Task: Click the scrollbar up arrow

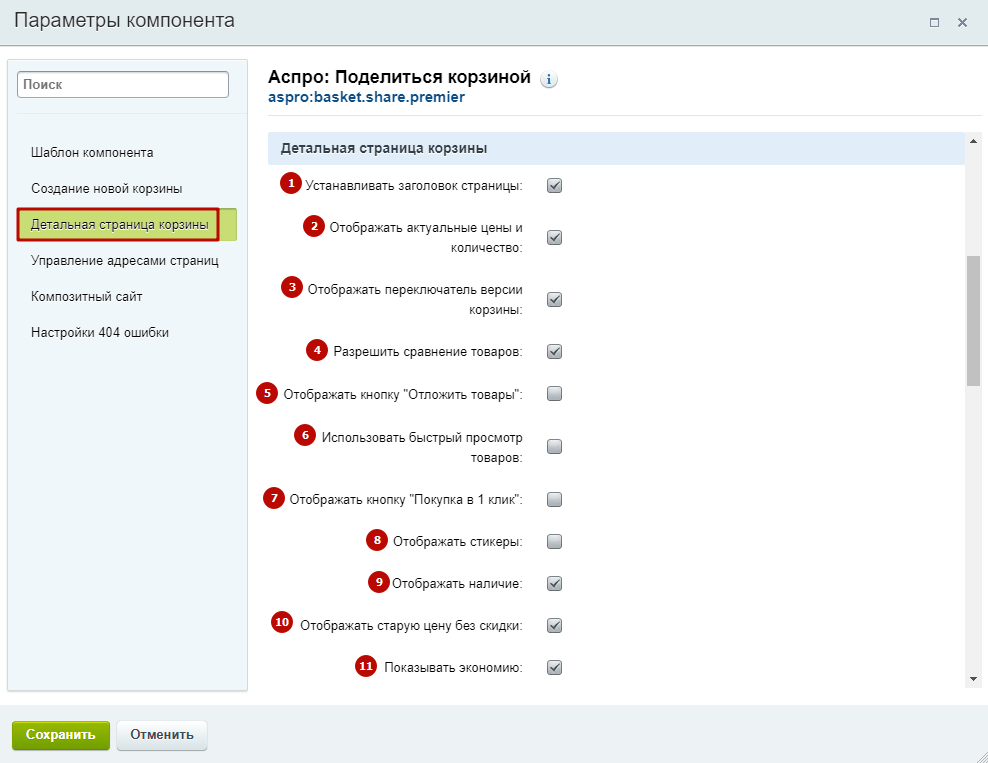Action: (974, 141)
